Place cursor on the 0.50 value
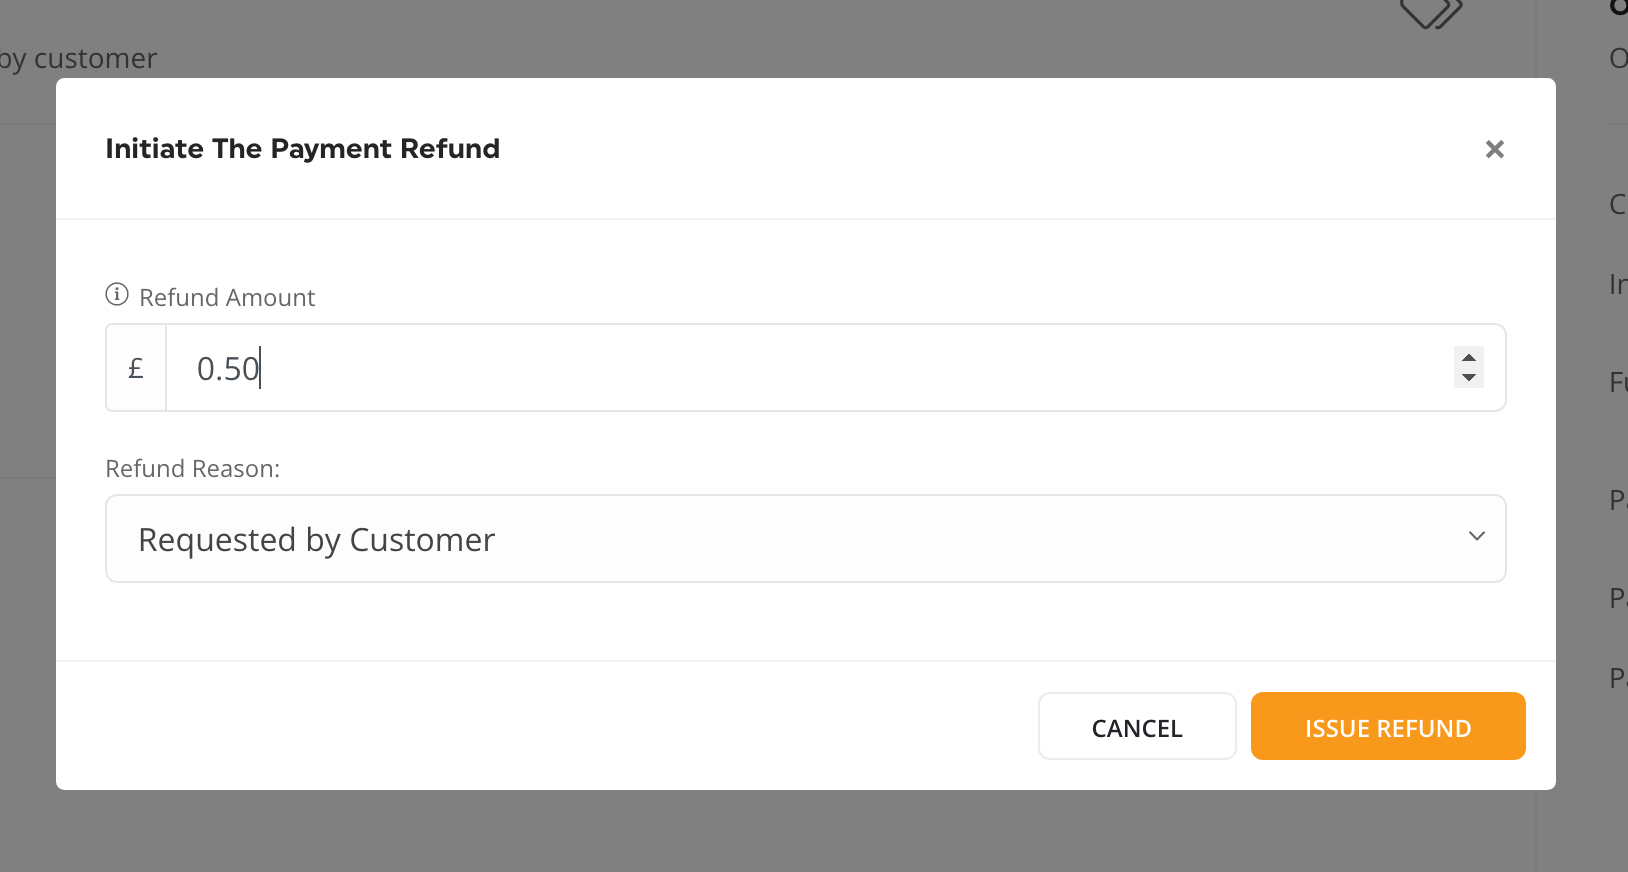Viewport: 1628px width, 872px height. click(227, 369)
